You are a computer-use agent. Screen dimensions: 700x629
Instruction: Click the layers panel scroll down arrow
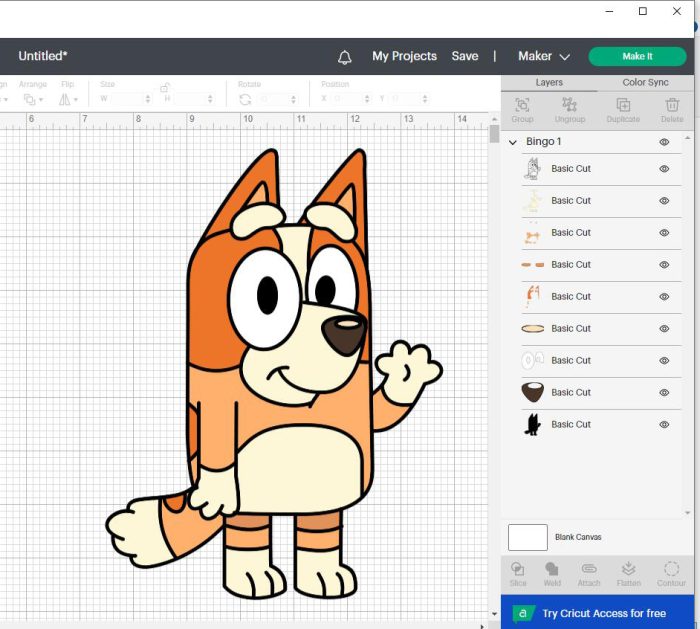(688, 513)
